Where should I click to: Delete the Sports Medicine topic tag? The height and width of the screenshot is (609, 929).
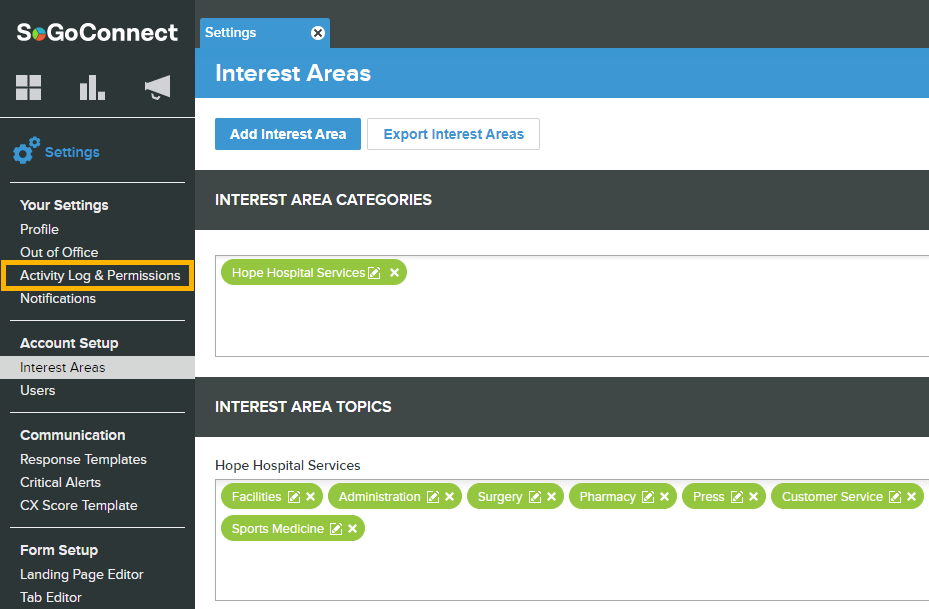(x=353, y=529)
